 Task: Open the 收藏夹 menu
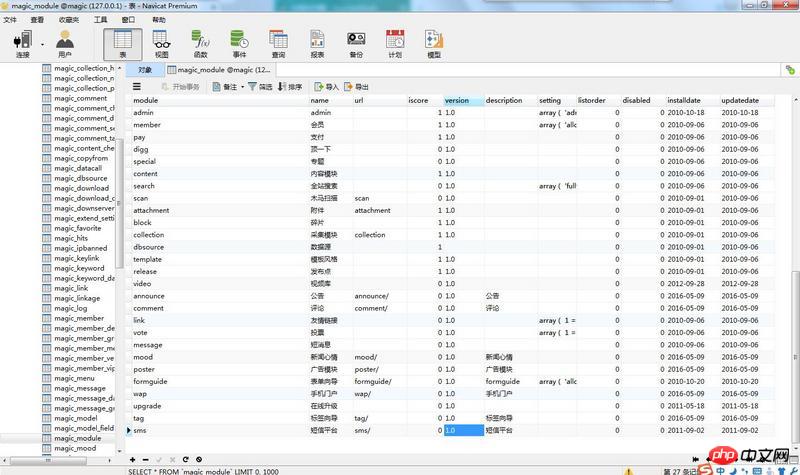69,20
